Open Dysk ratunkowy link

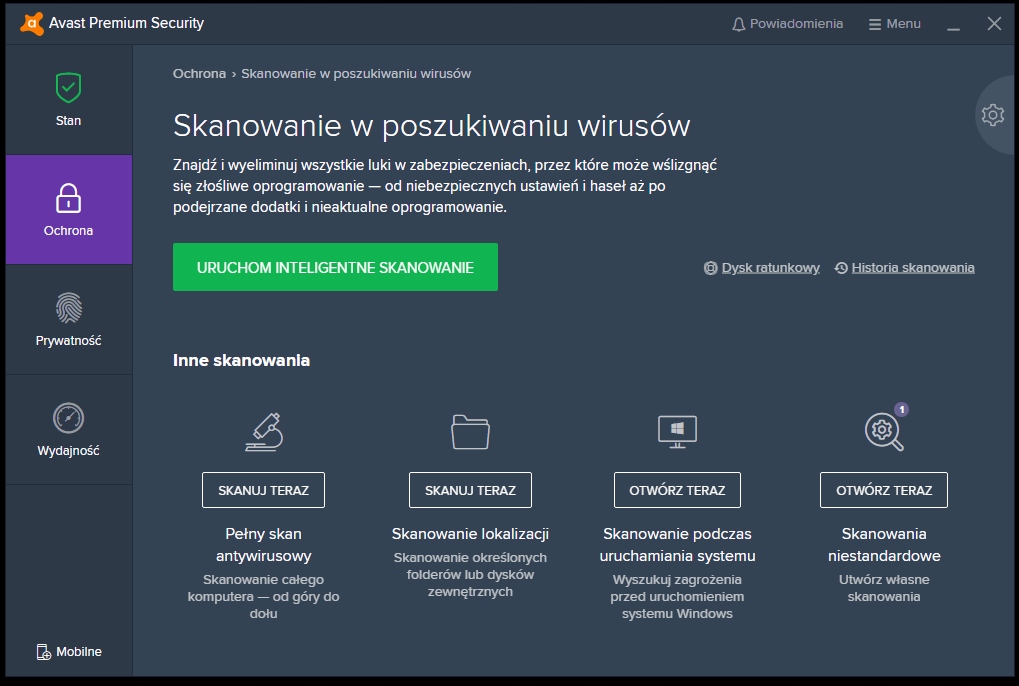762,268
